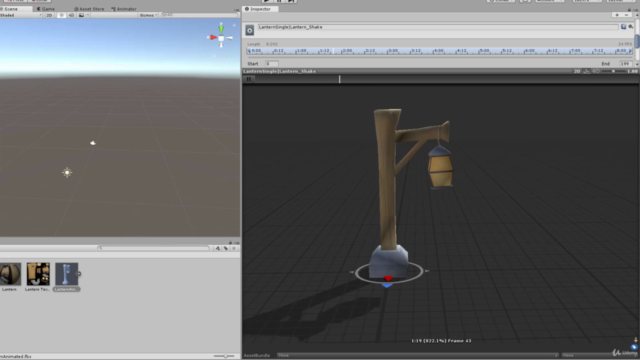
Task: Select the Lantern Texture thumbnail
Action: (38, 274)
